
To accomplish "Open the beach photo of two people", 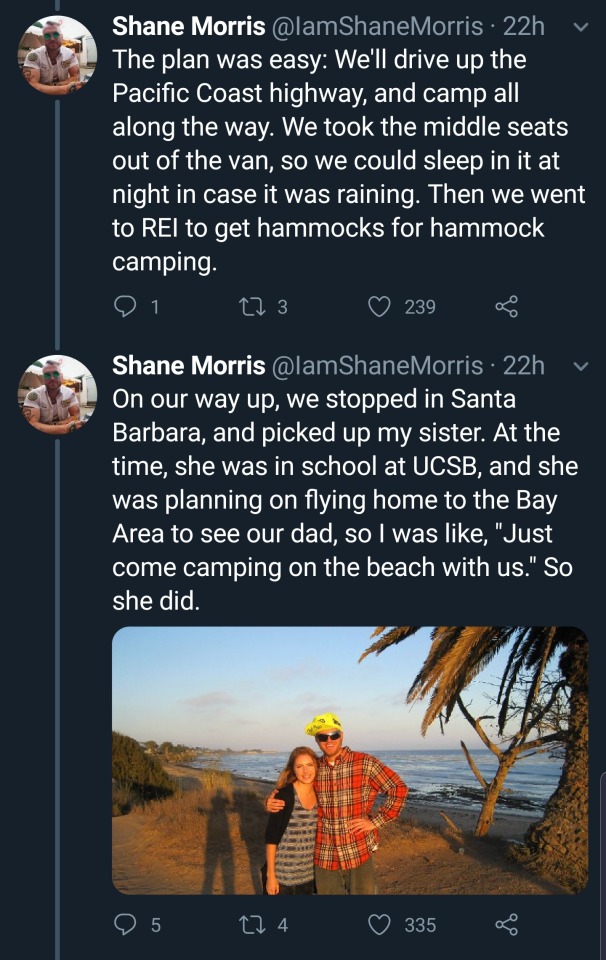I will coord(350,760).
